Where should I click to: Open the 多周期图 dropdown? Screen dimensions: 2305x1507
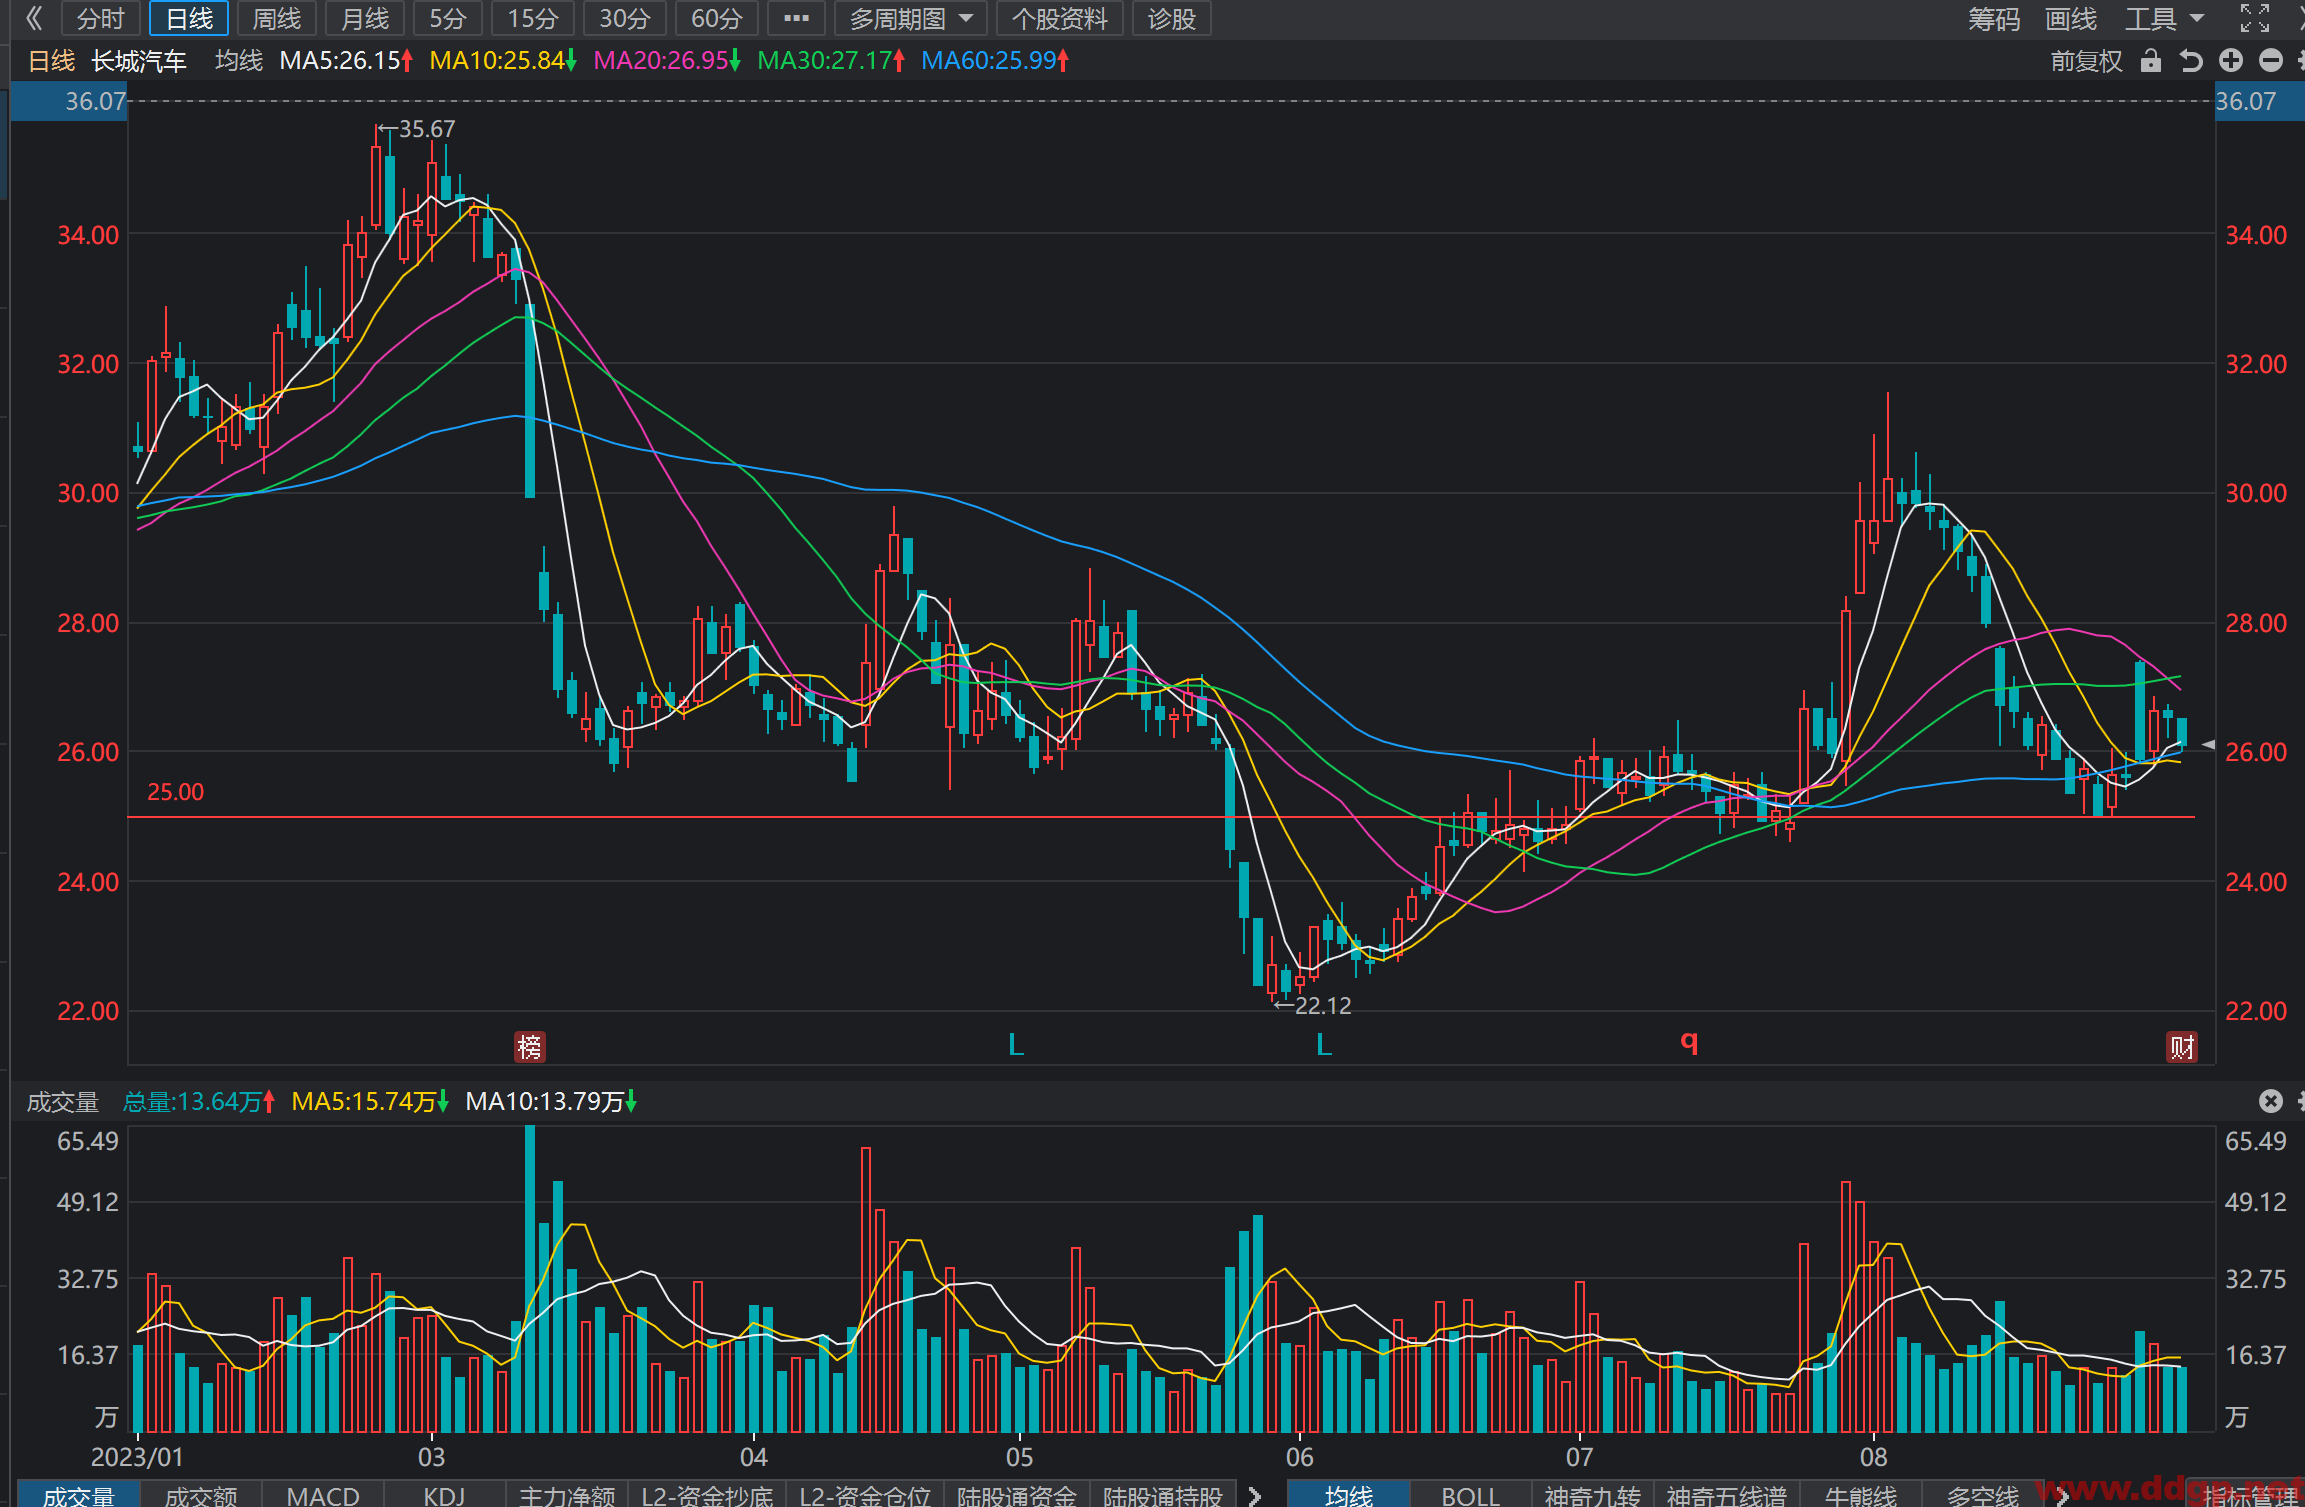[x=911, y=18]
